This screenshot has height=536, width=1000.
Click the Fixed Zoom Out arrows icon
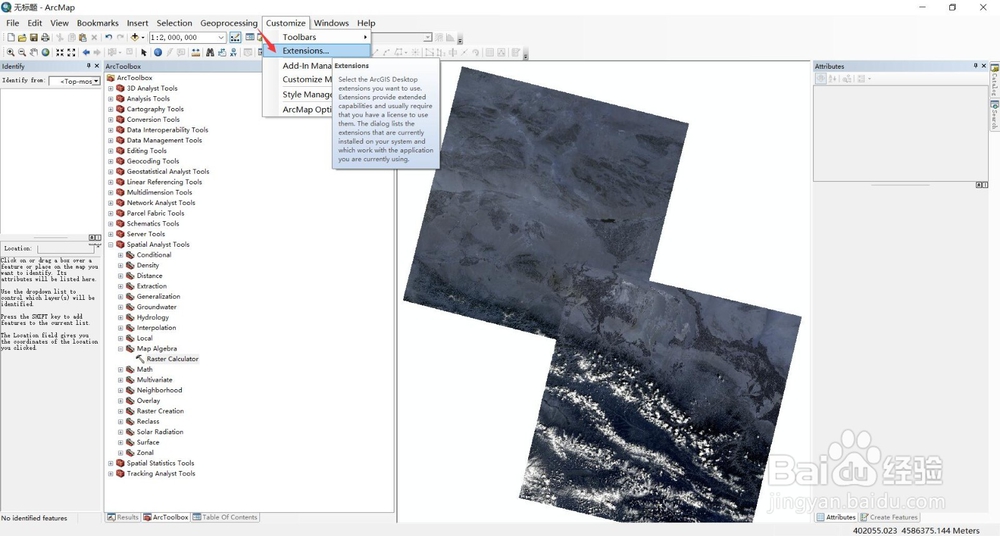[71, 52]
